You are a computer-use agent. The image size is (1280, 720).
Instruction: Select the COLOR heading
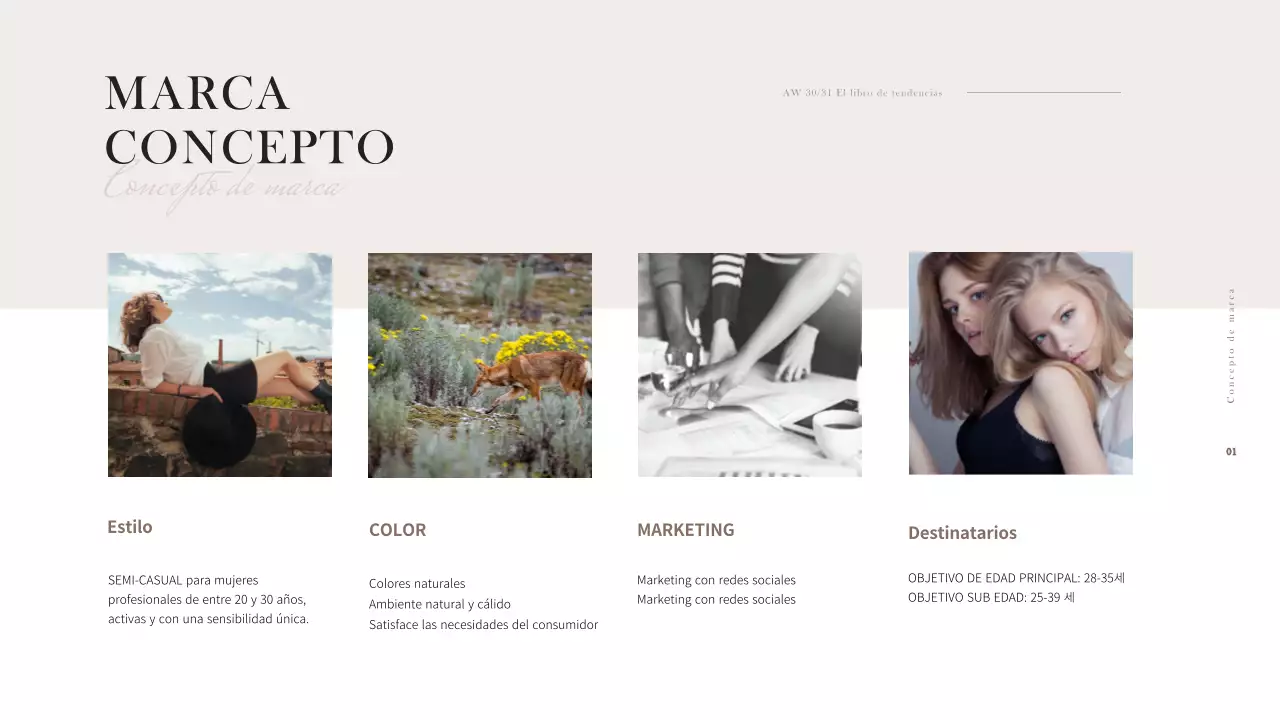pos(397,530)
